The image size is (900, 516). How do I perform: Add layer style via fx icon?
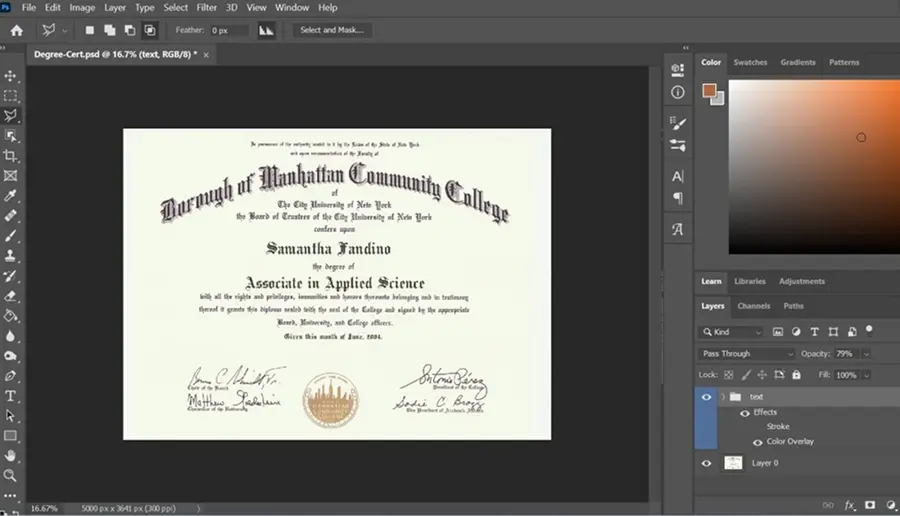tap(849, 505)
